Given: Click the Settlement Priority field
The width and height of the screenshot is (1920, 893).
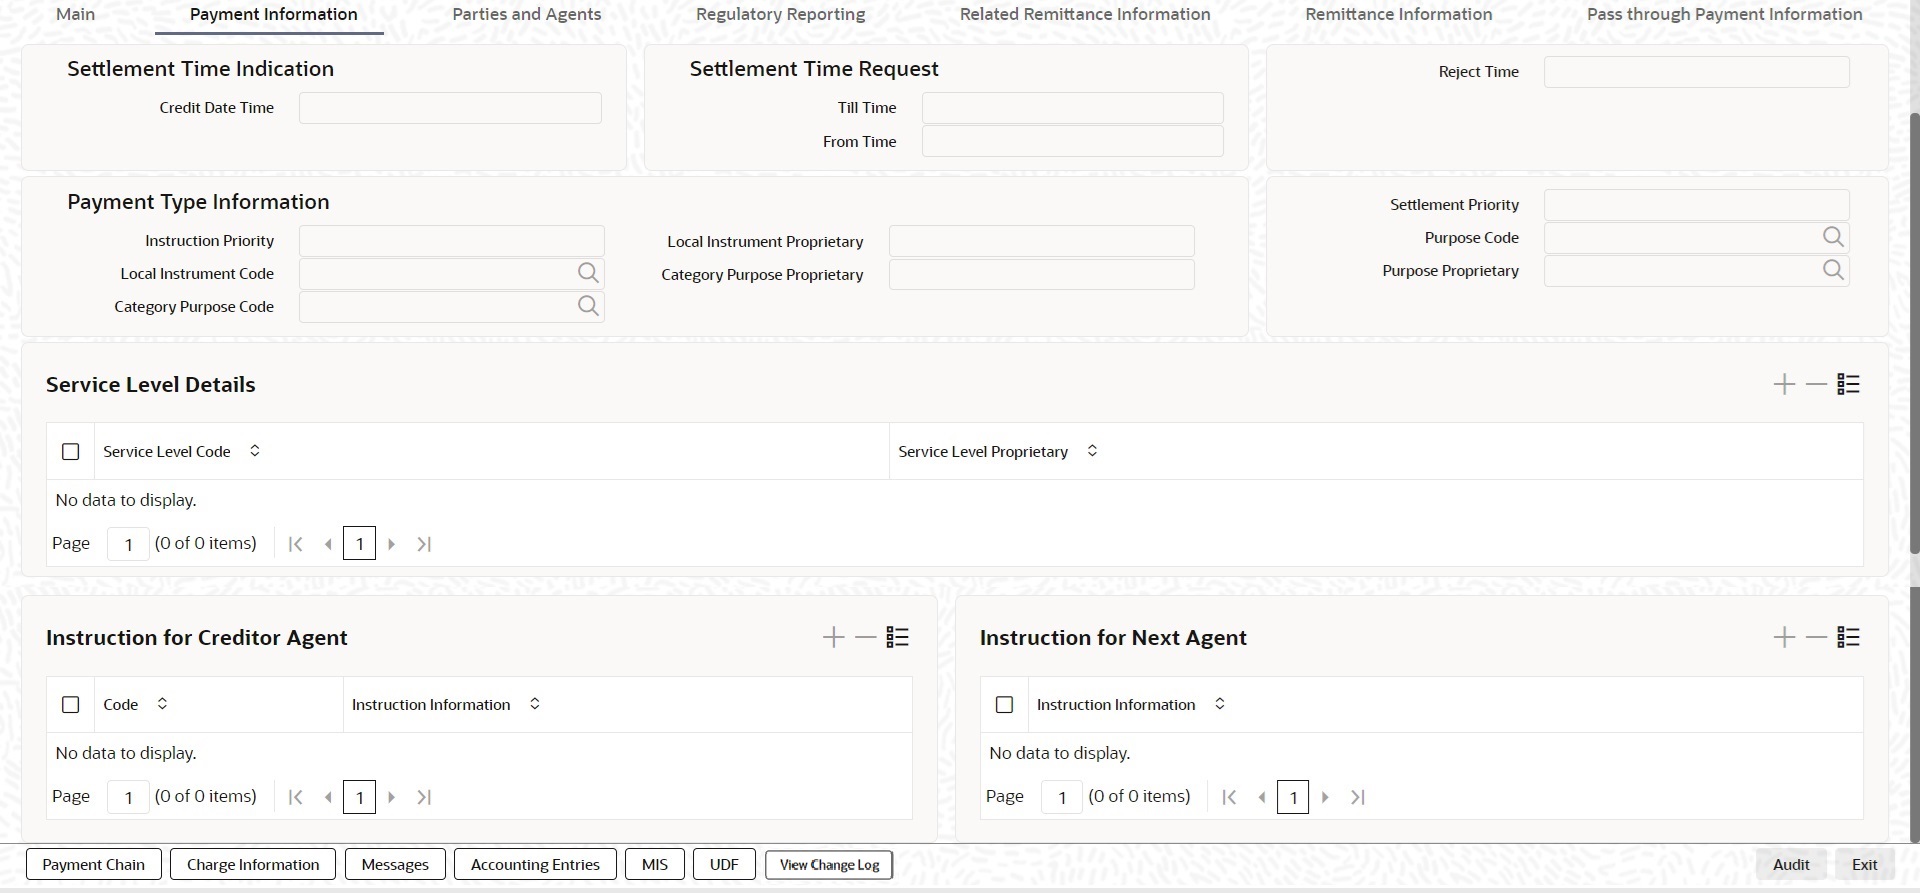Looking at the screenshot, I should coord(1697,205).
